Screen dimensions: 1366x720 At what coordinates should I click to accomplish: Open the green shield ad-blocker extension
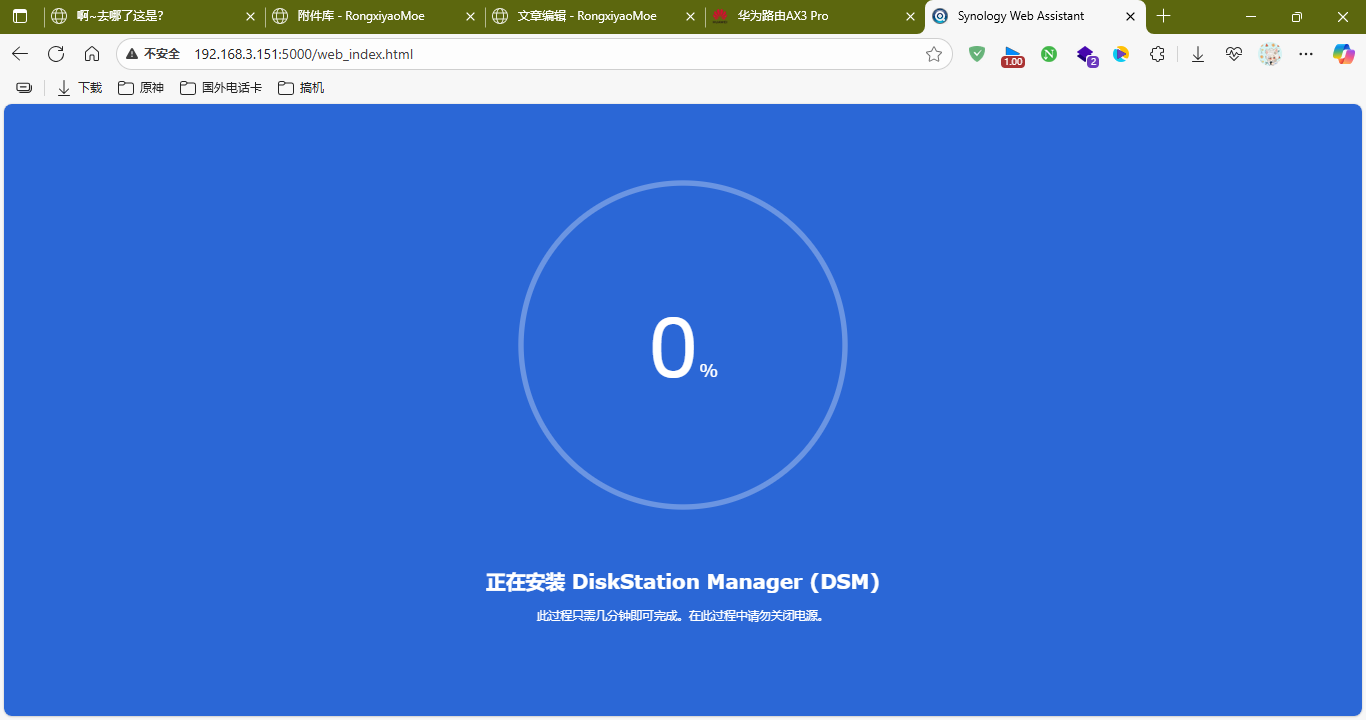(977, 54)
